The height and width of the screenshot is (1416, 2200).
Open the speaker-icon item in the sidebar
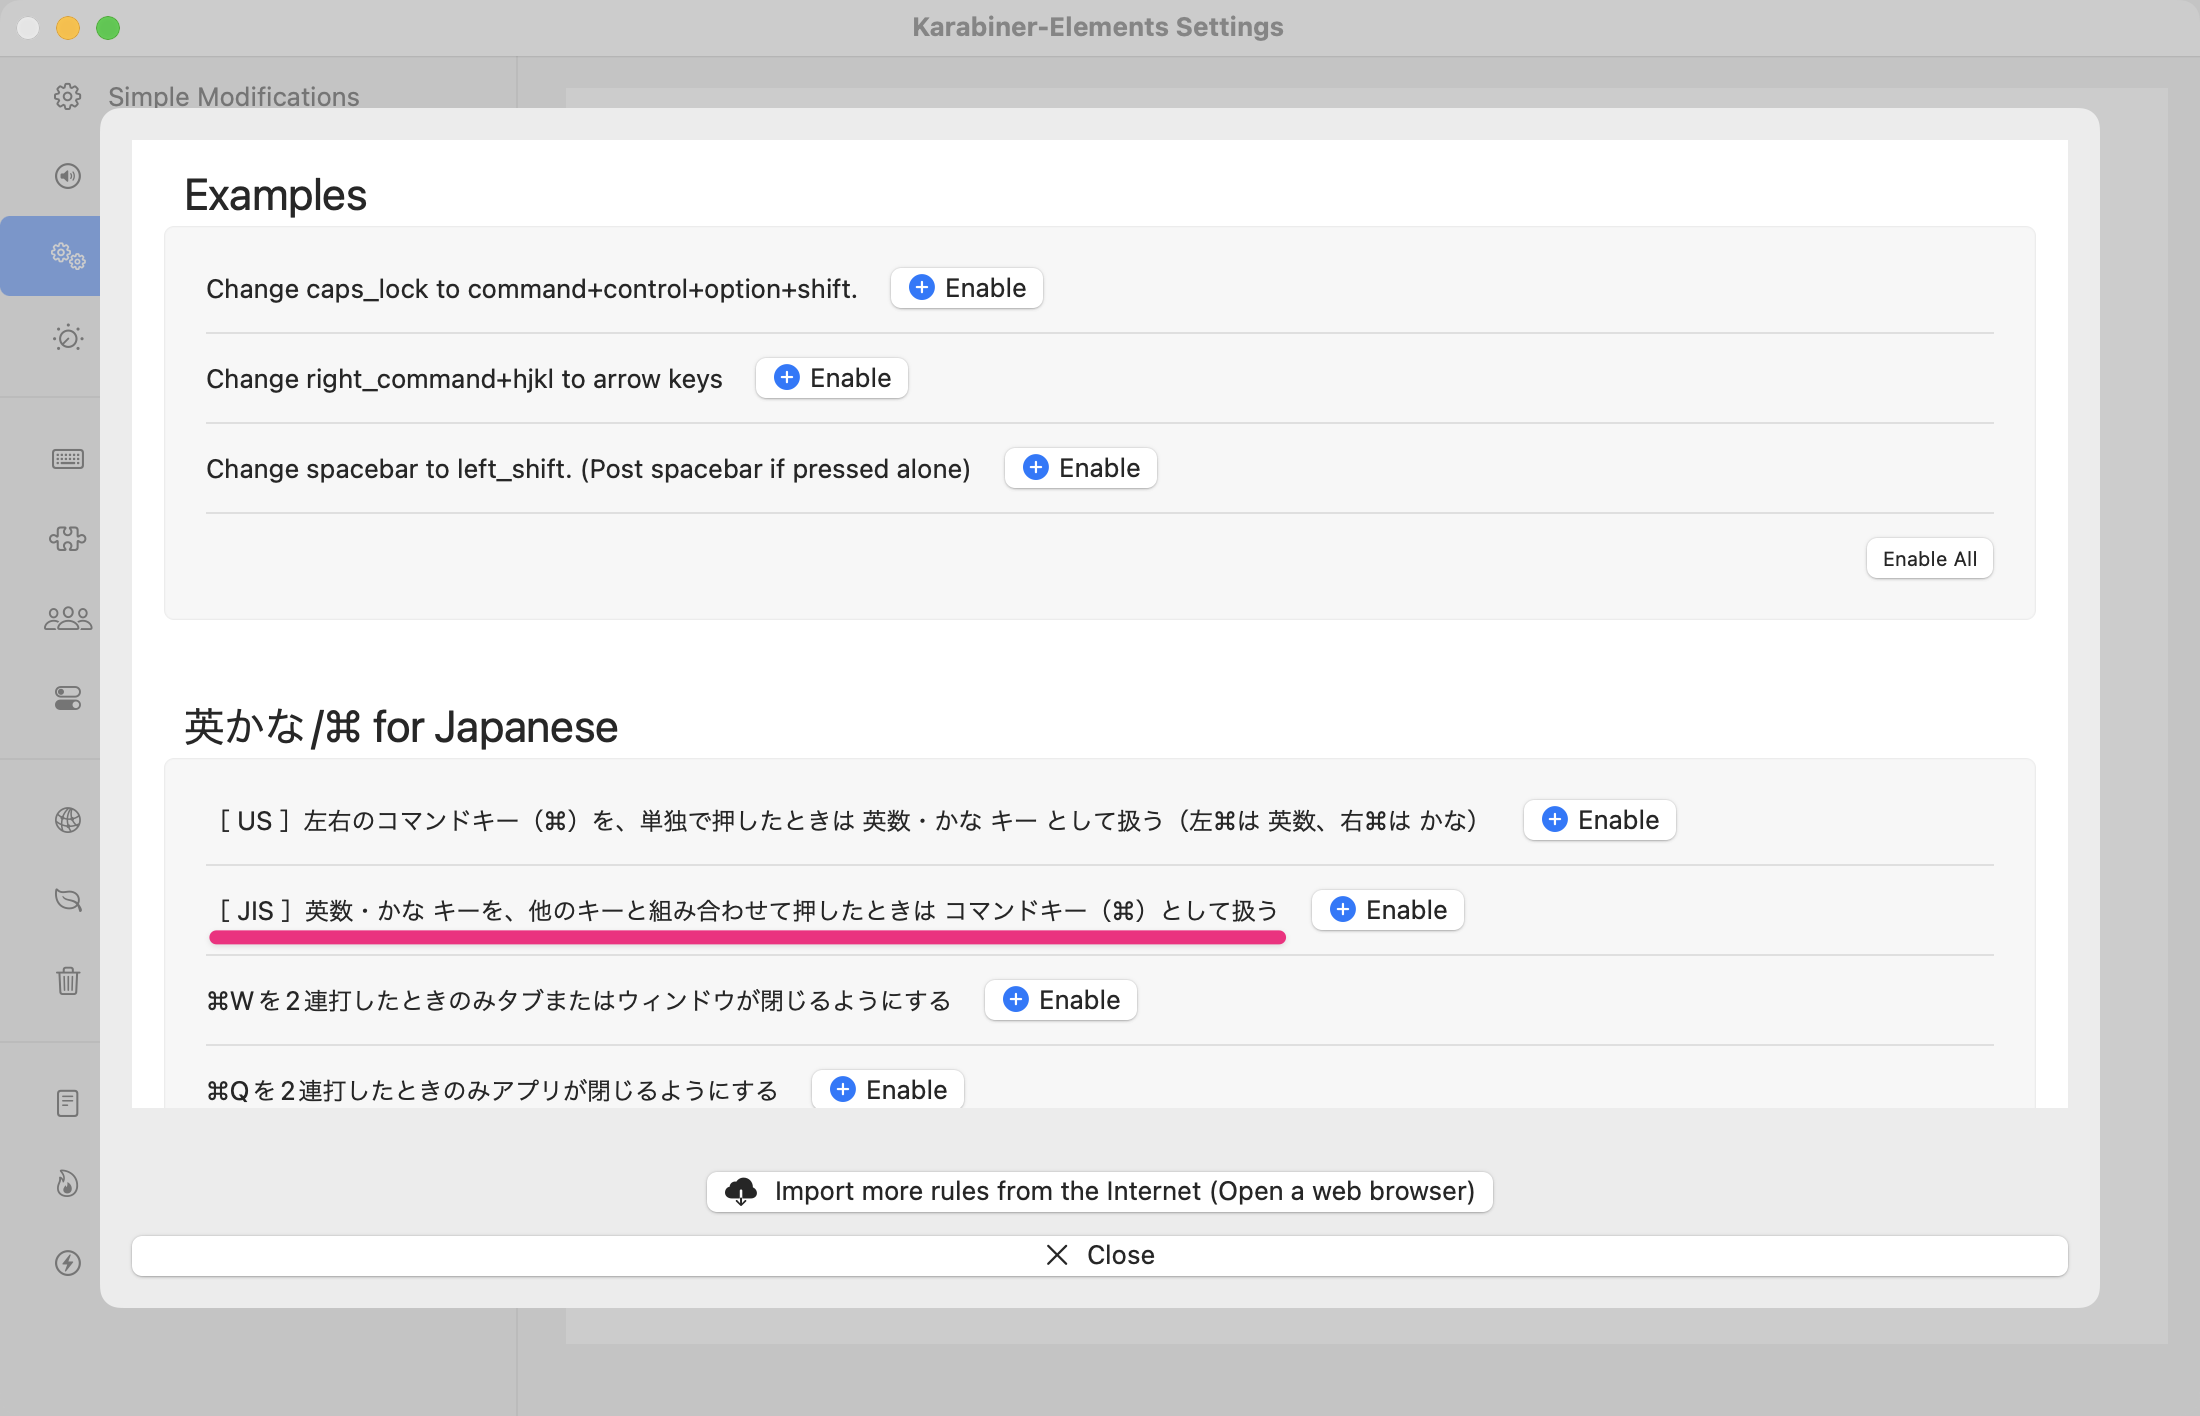coord(67,176)
